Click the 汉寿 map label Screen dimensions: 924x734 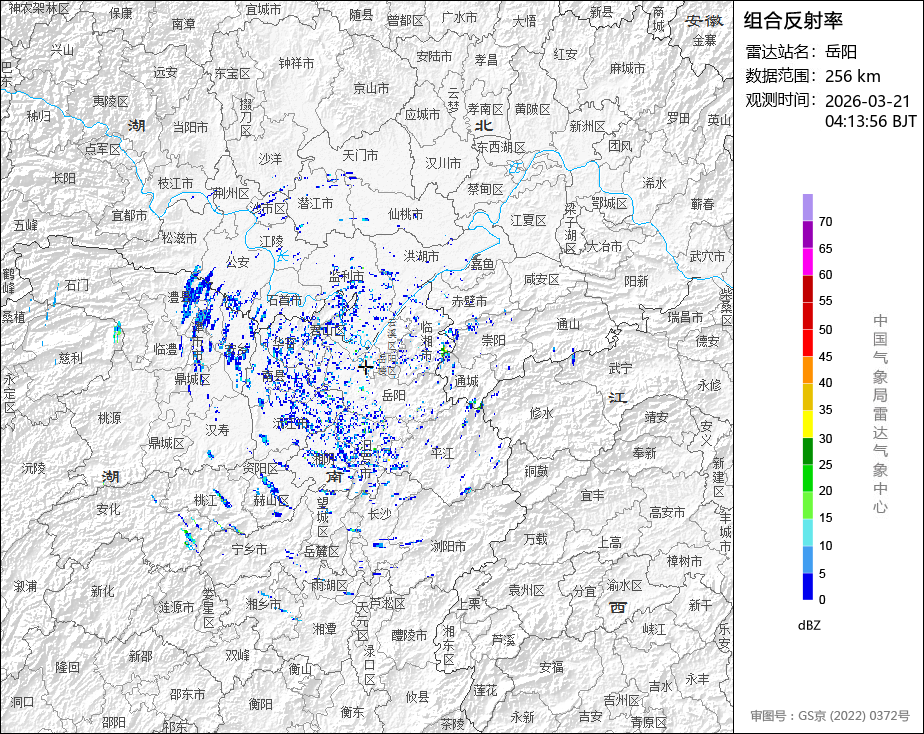[217, 430]
